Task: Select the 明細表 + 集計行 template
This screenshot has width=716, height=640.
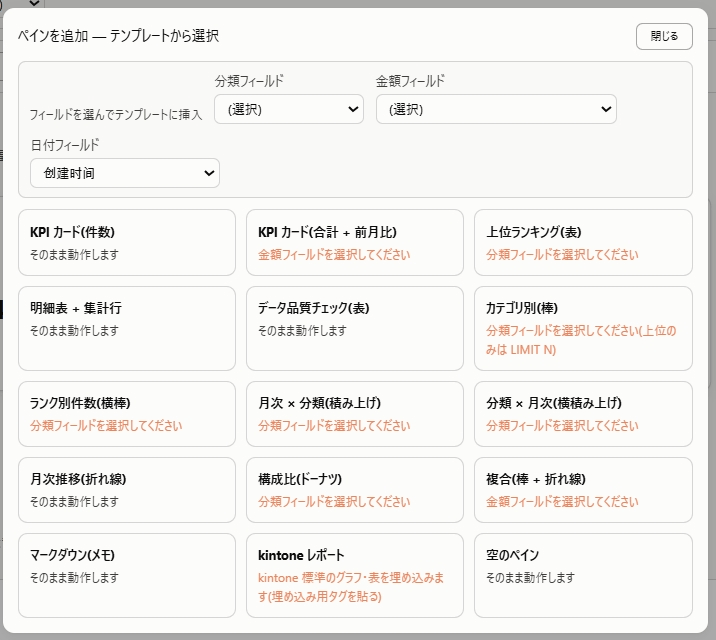Action: point(127,328)
